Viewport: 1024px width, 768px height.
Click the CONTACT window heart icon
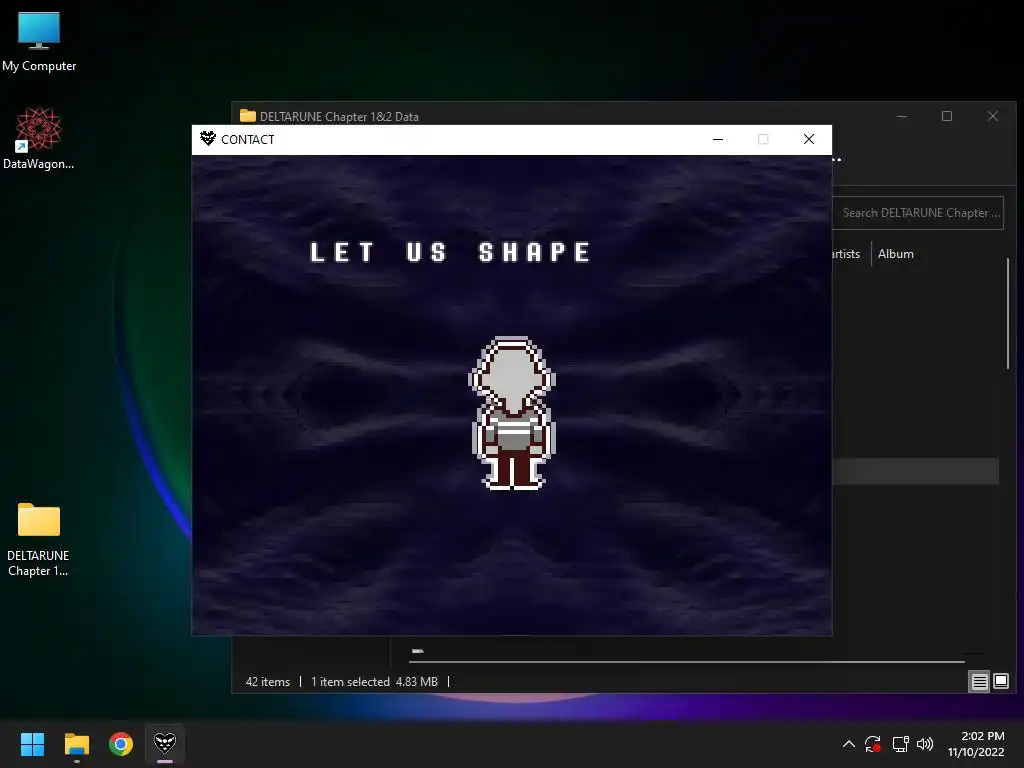[x=208, y=138]
